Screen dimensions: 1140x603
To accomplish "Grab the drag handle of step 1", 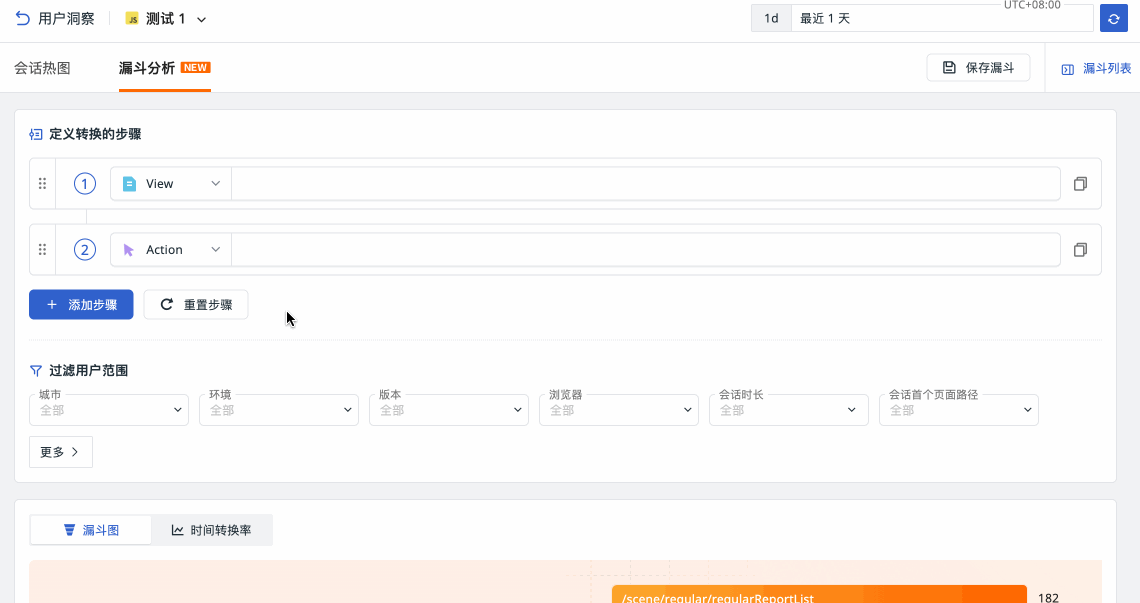I will pyautogui.click(x=42, y=184).
